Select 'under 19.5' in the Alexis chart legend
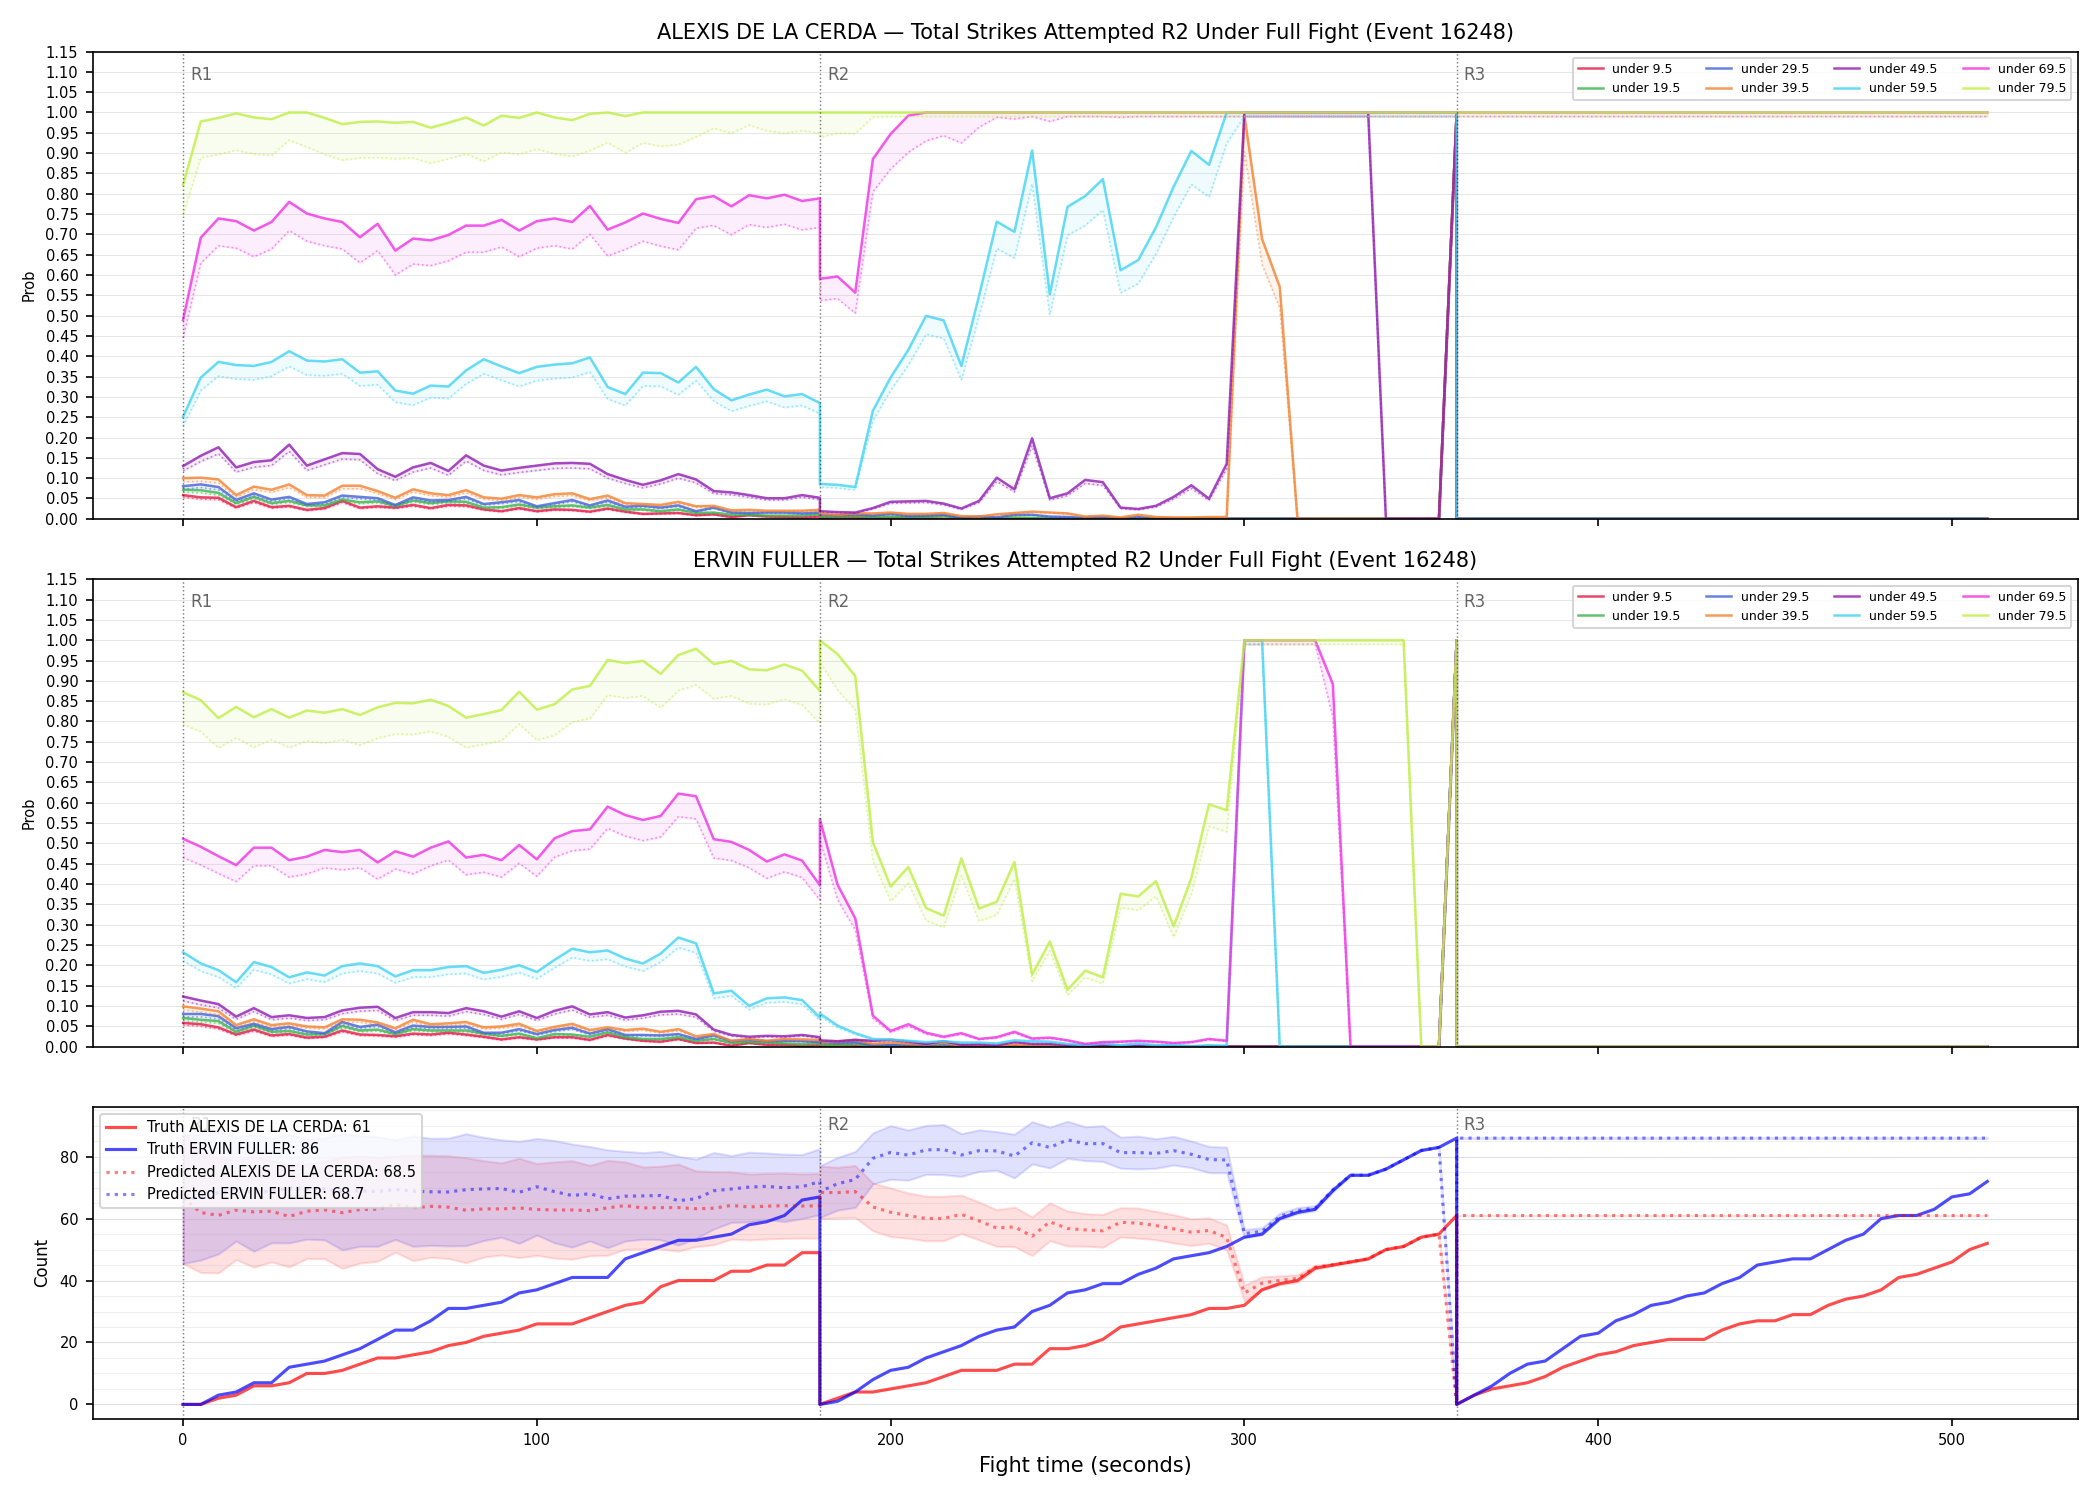 click(1628, 88)
